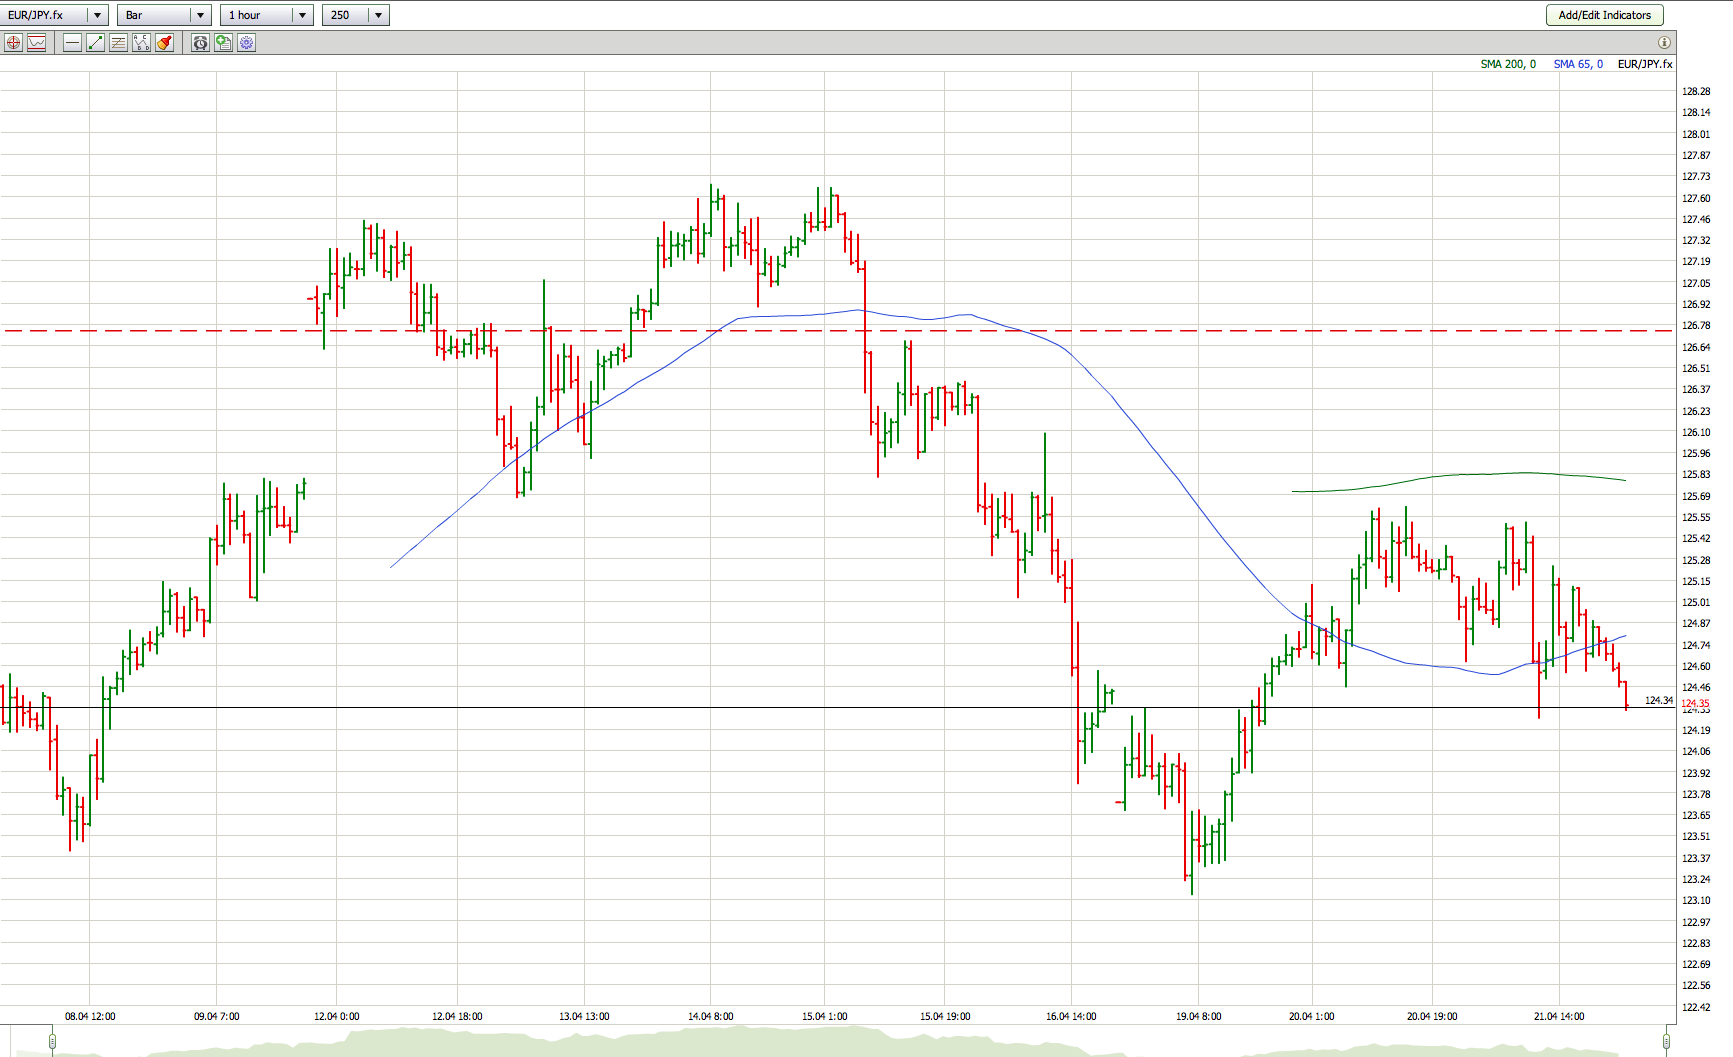Choose the Fibonacci retracement lines tool
This screenshot has width=1733, height=1057.
pyautogui.click(x=118, y=43)
